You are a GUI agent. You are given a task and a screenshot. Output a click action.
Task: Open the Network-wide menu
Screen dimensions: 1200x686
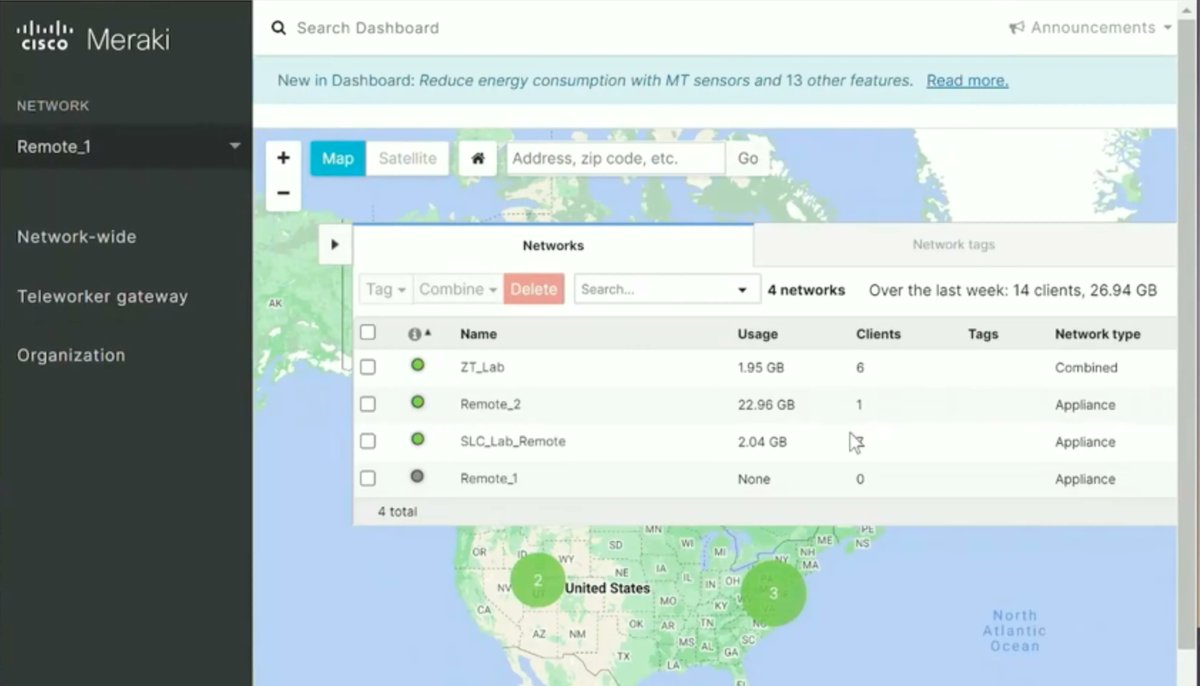tap(76, 237)
